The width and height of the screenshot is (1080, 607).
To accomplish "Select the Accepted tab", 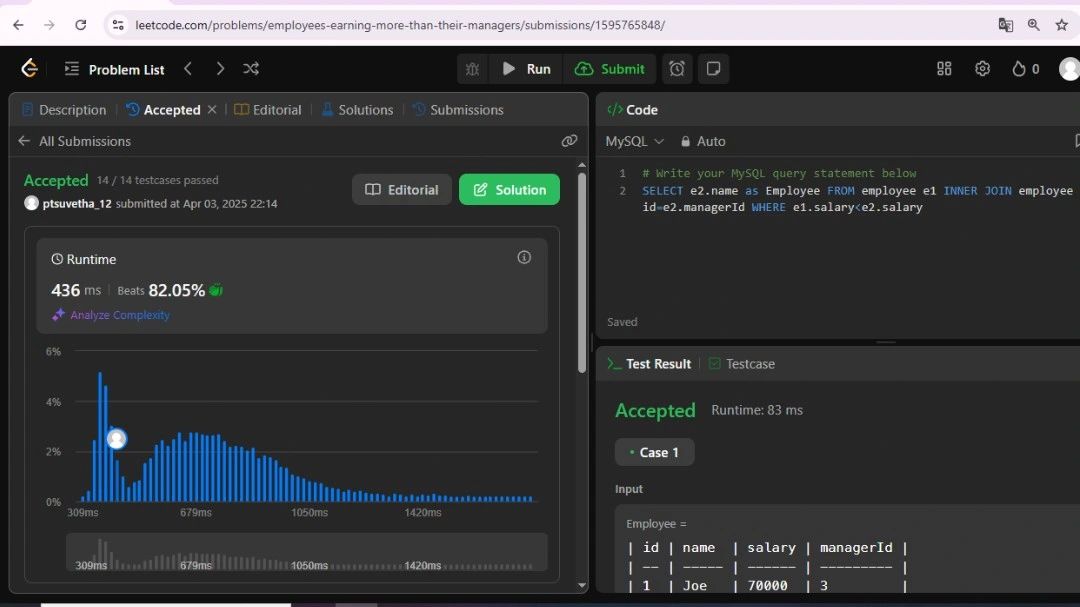I will point(163,110).
